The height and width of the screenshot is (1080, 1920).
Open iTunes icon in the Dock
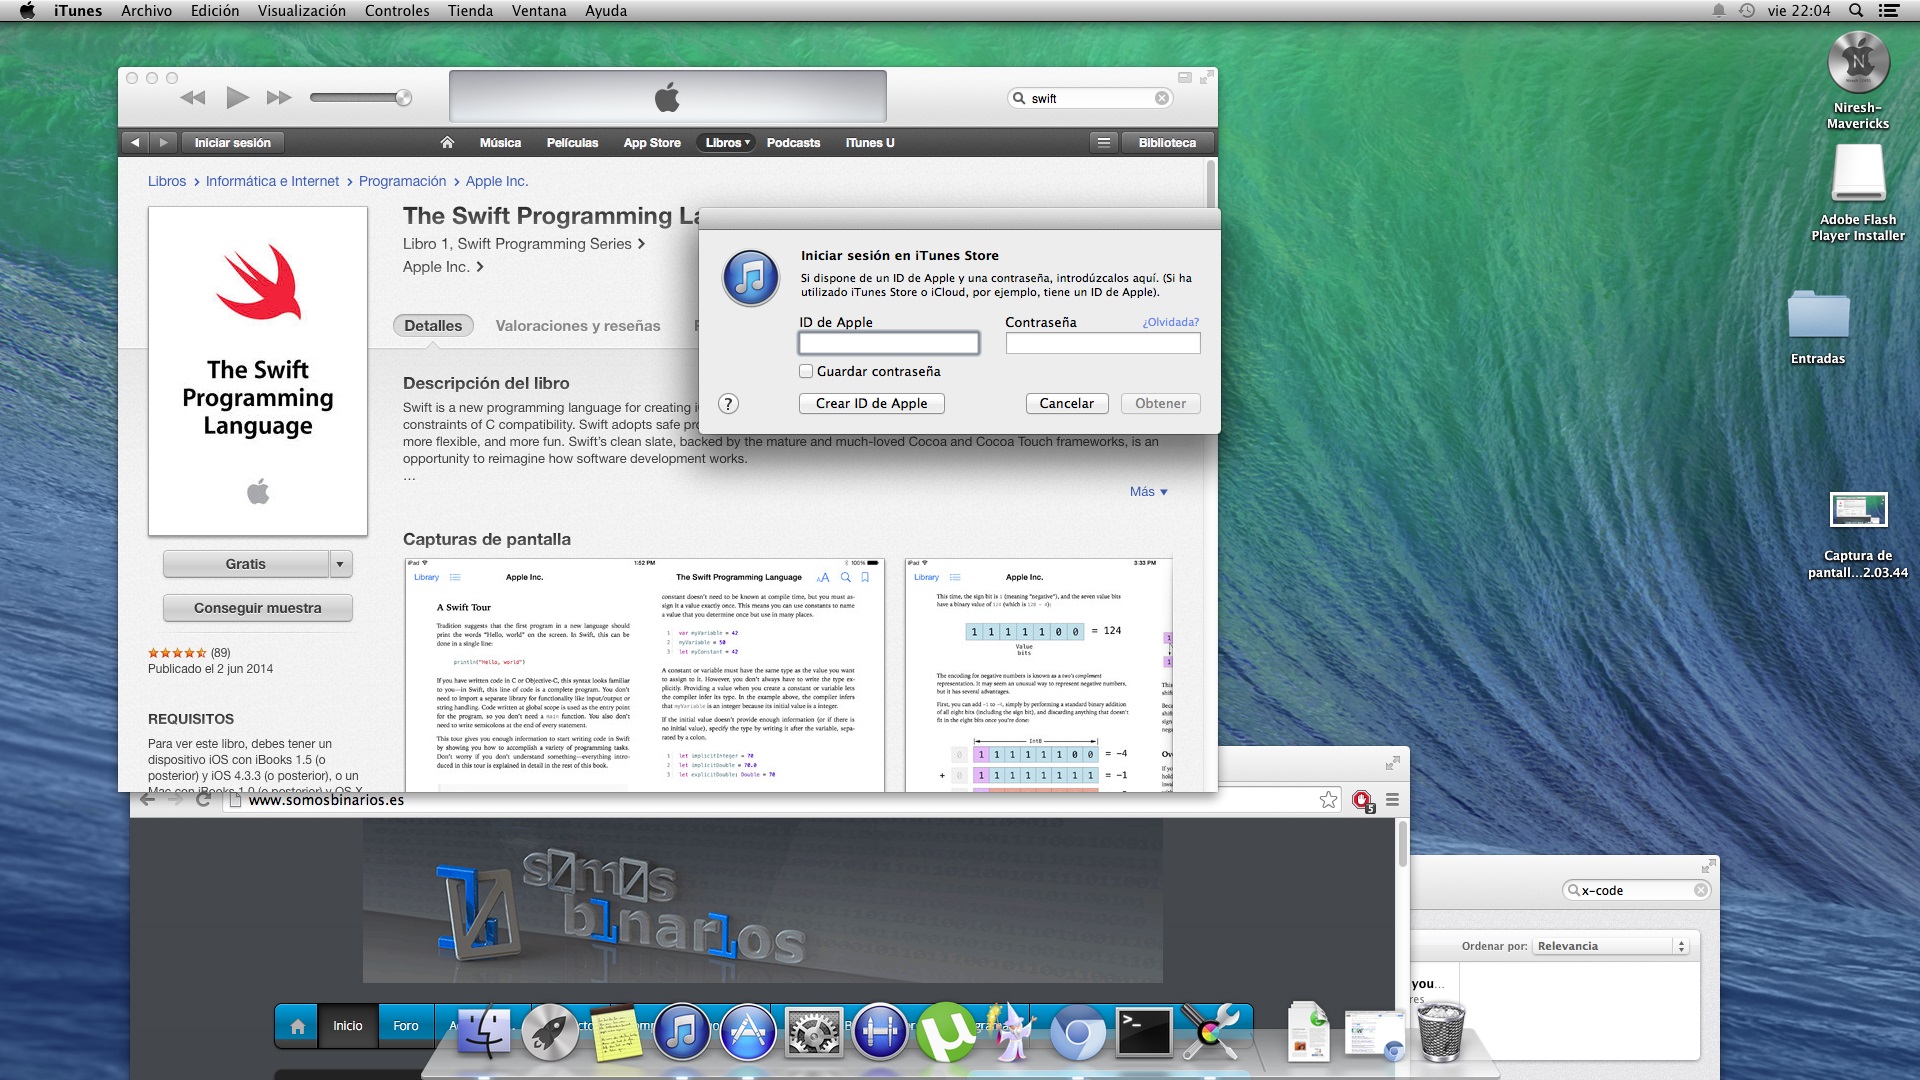pos(682,1031)
